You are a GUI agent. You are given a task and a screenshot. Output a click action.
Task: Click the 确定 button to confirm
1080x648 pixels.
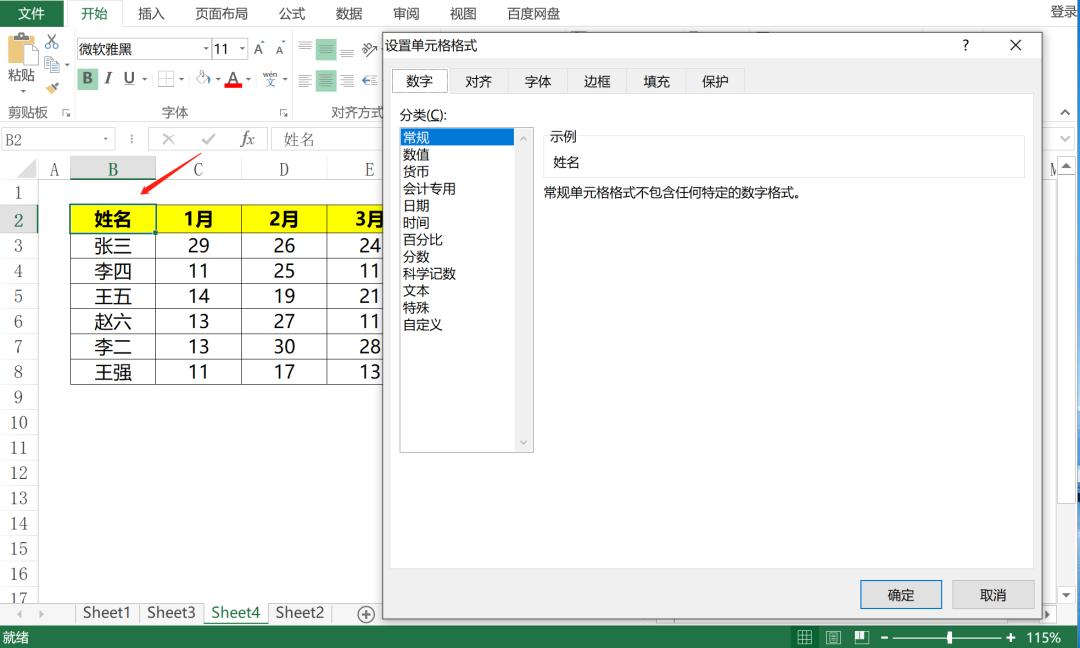pyautogui.click(x=900, y=594)
